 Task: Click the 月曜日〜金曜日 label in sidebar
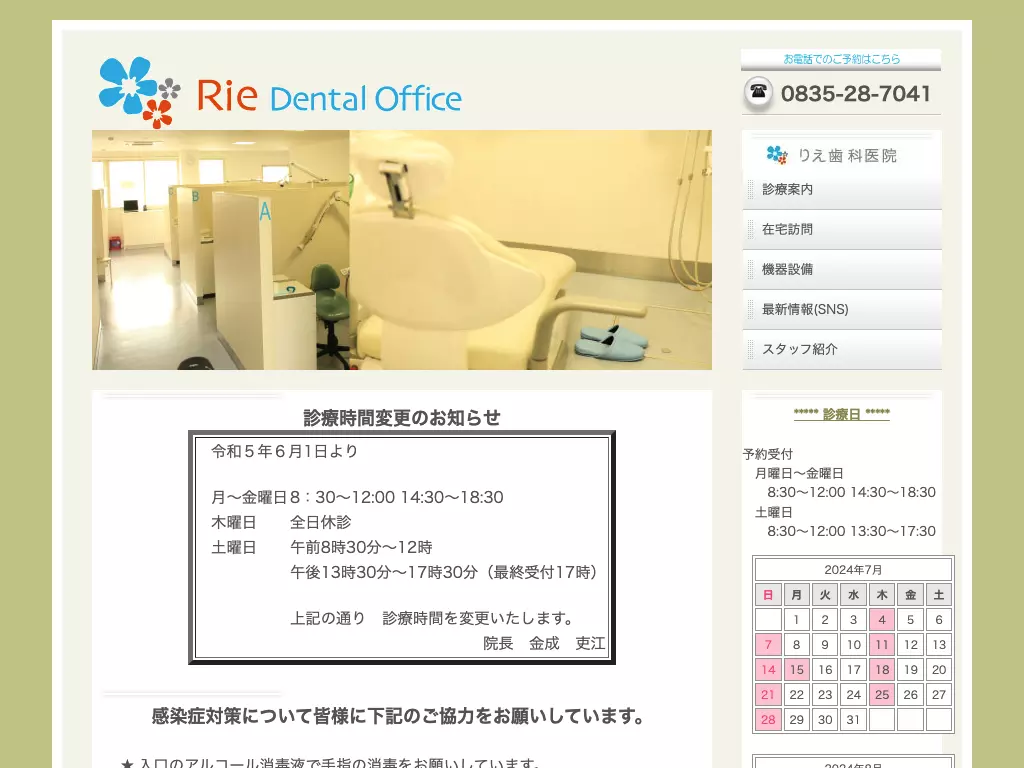point(799,473)
